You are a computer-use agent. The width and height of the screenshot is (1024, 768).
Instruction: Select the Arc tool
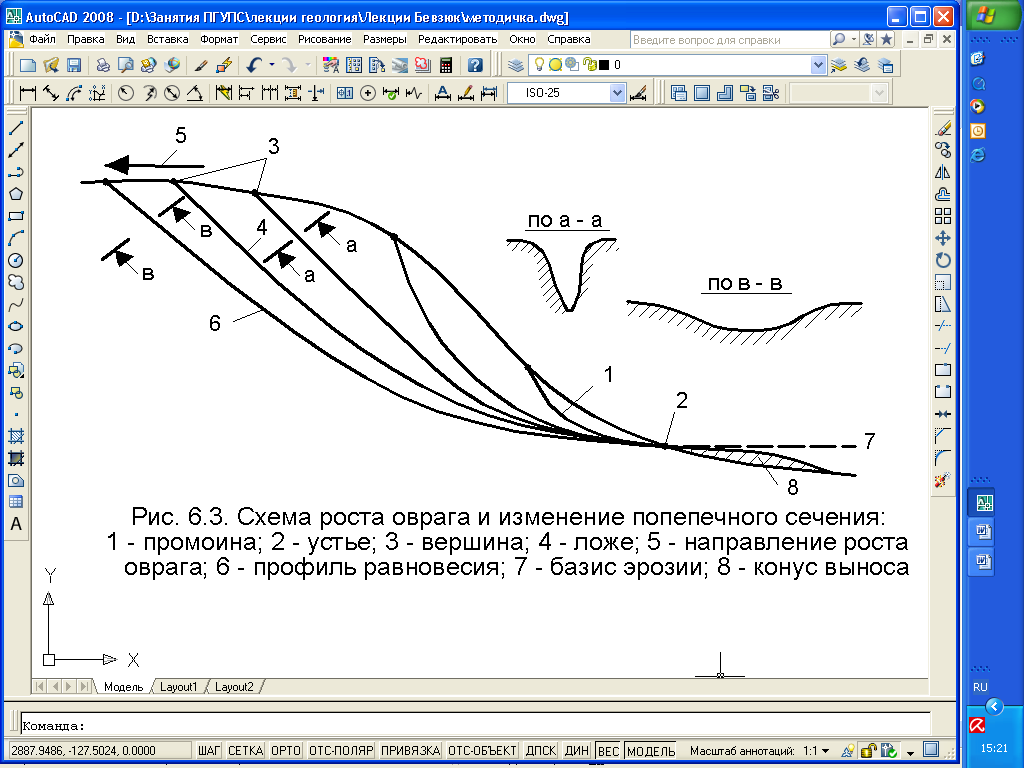coord(16,238)
